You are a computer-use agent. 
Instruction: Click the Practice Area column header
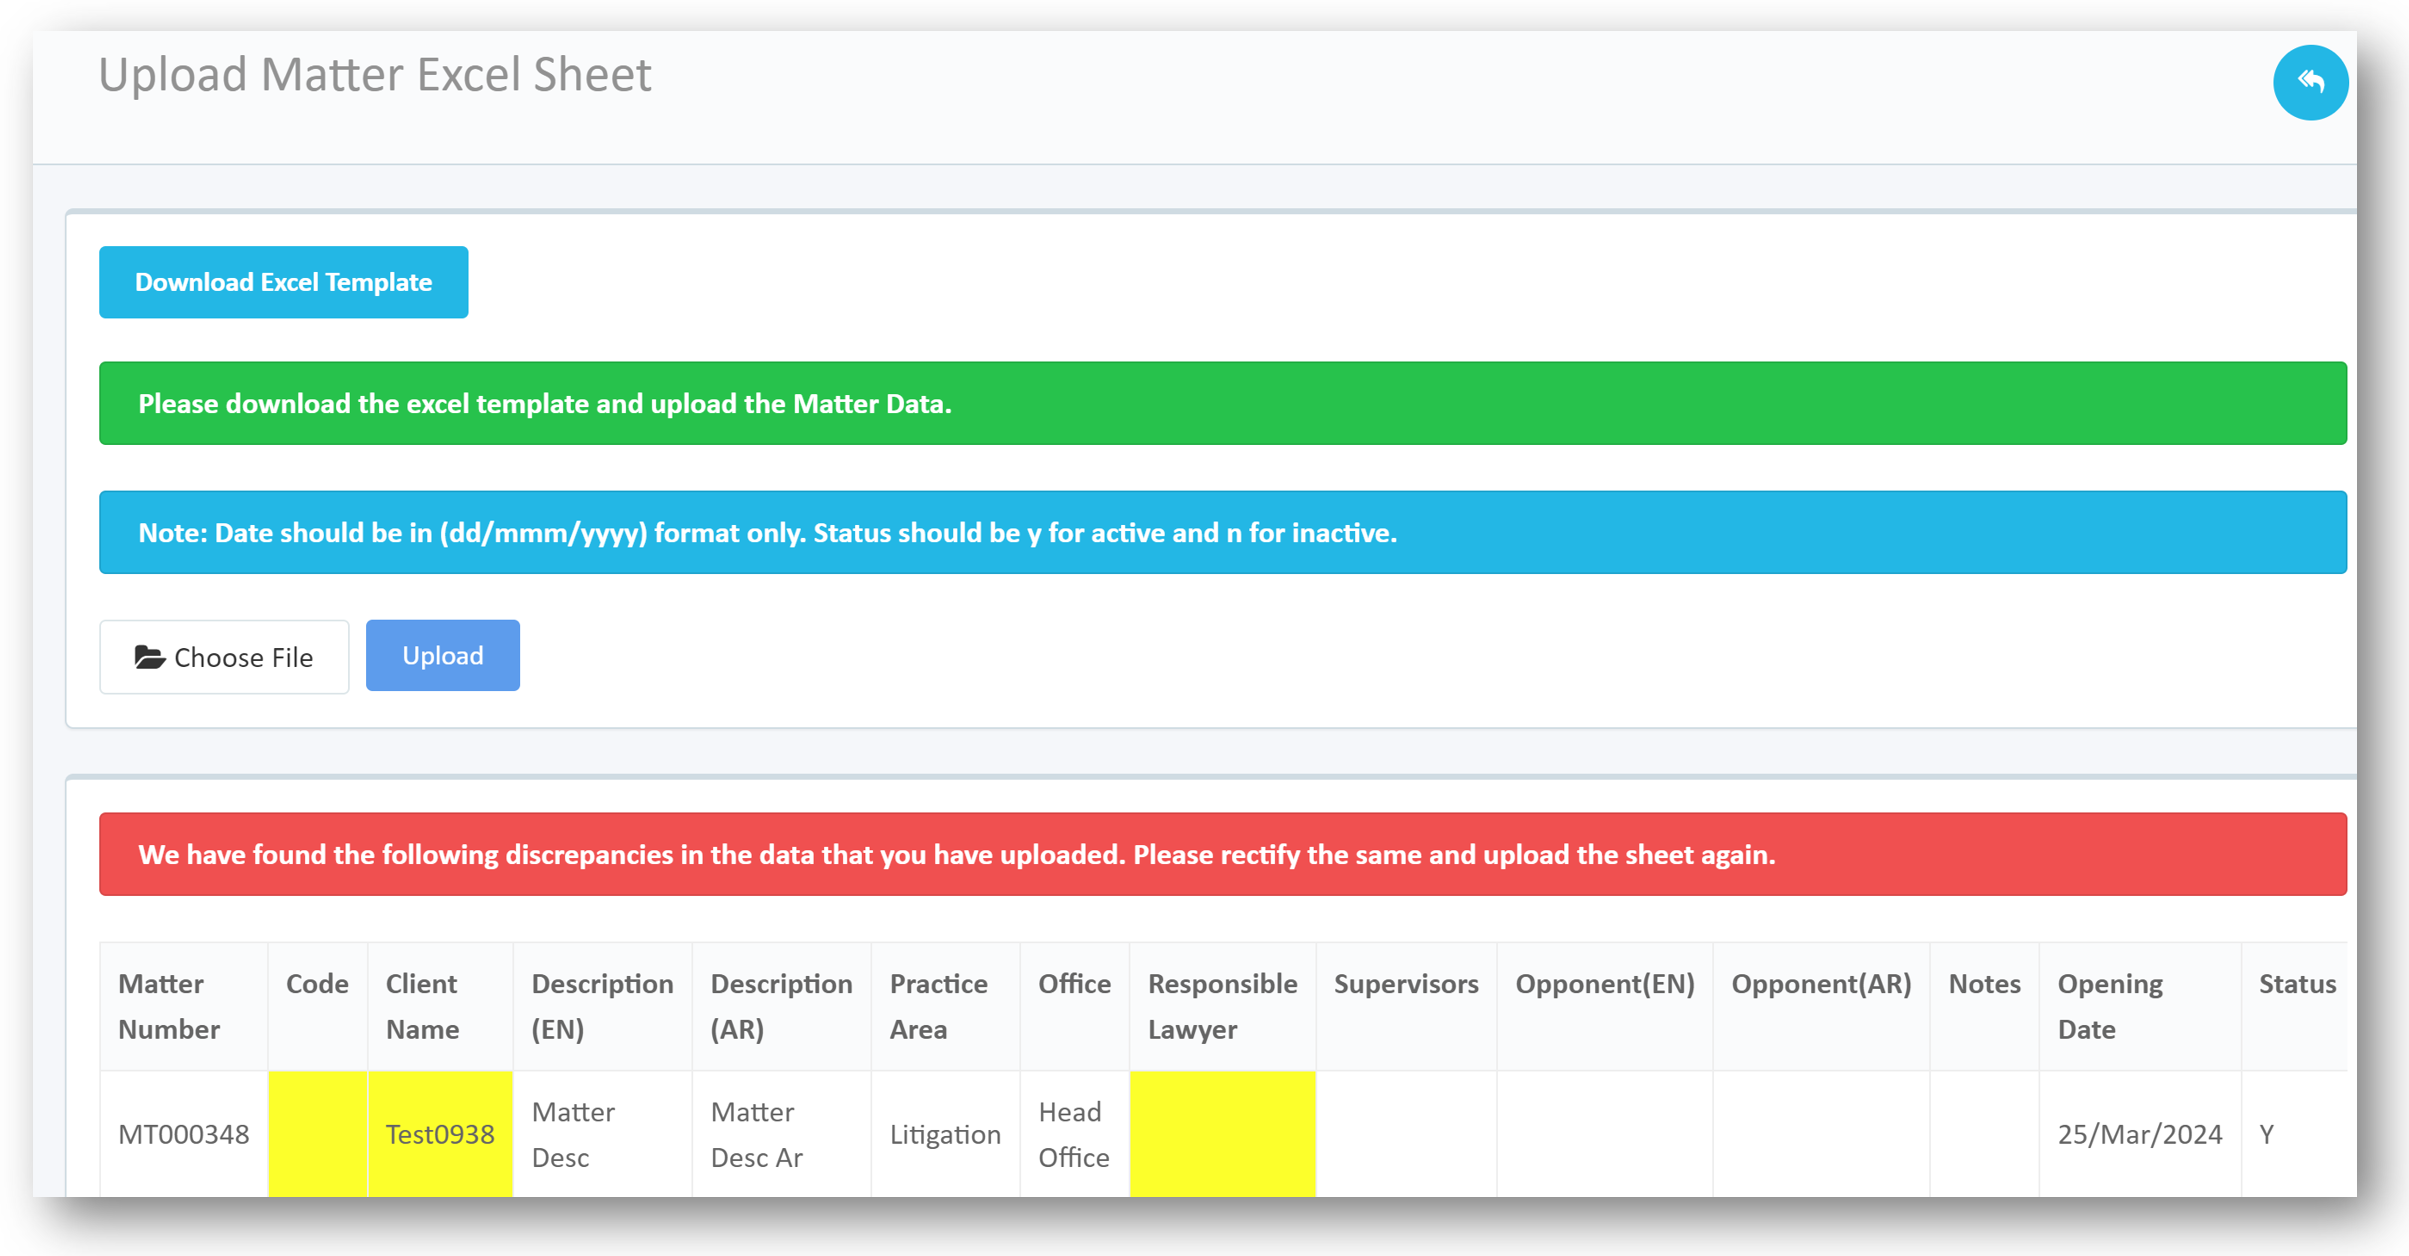click(938, 1006)
